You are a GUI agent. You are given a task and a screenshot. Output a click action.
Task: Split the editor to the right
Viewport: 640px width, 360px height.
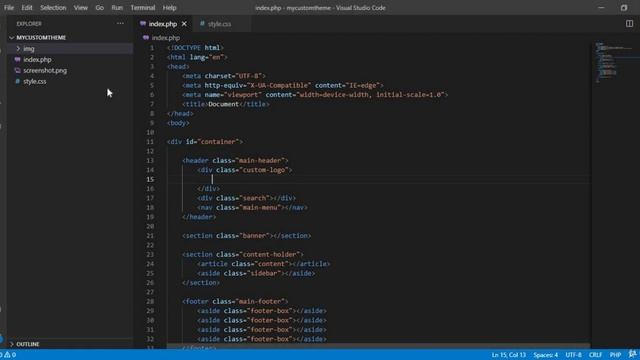pyautogui.click(x=629, y=24)
